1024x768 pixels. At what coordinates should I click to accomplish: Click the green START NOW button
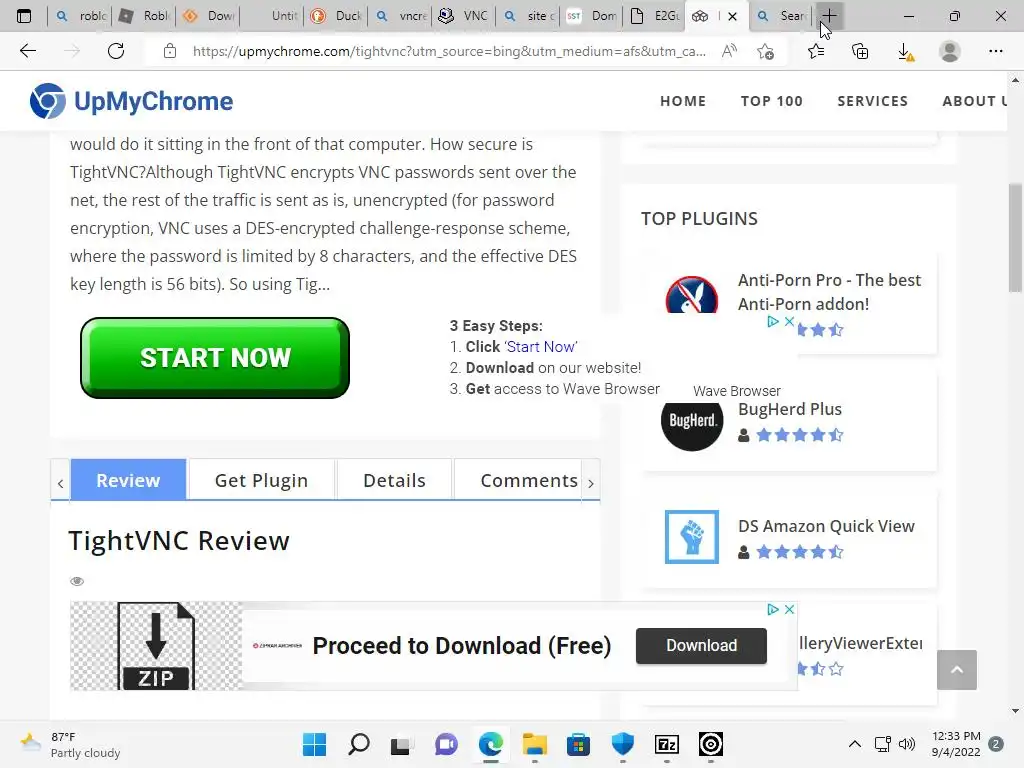pos(215,358)
